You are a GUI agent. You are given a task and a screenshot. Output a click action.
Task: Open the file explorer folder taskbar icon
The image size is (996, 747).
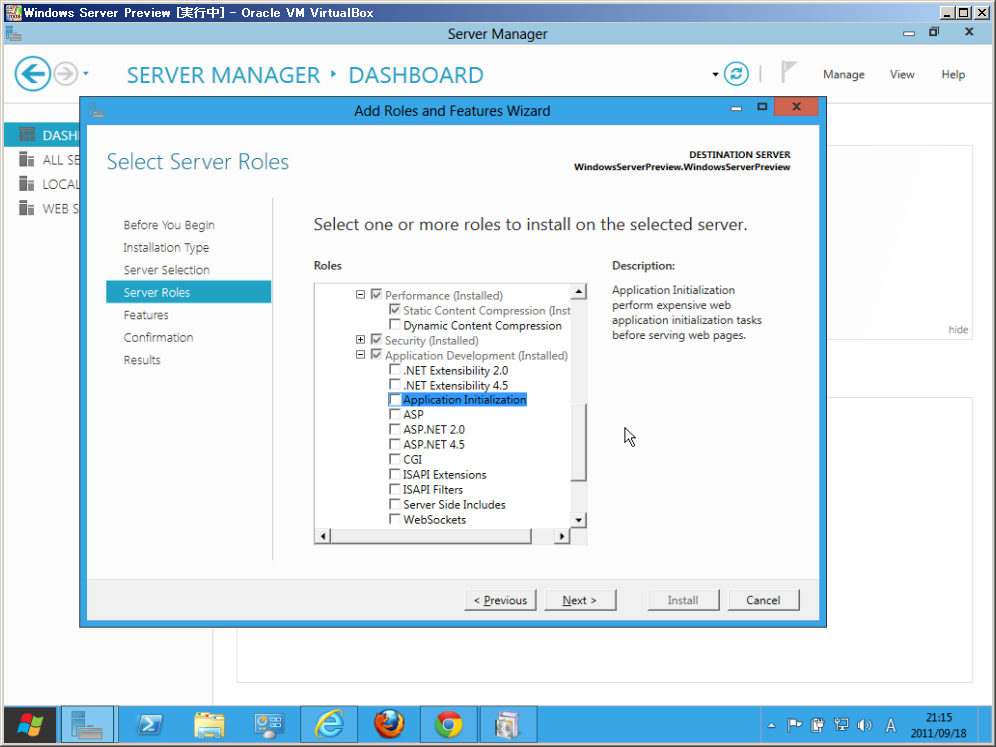coord(209,724)
